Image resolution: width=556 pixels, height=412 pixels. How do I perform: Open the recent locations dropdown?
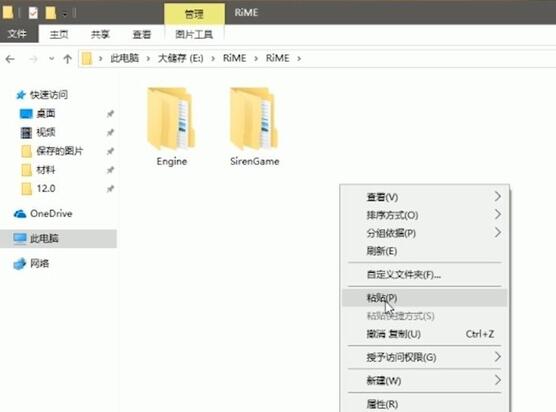[x=52, y=59]
